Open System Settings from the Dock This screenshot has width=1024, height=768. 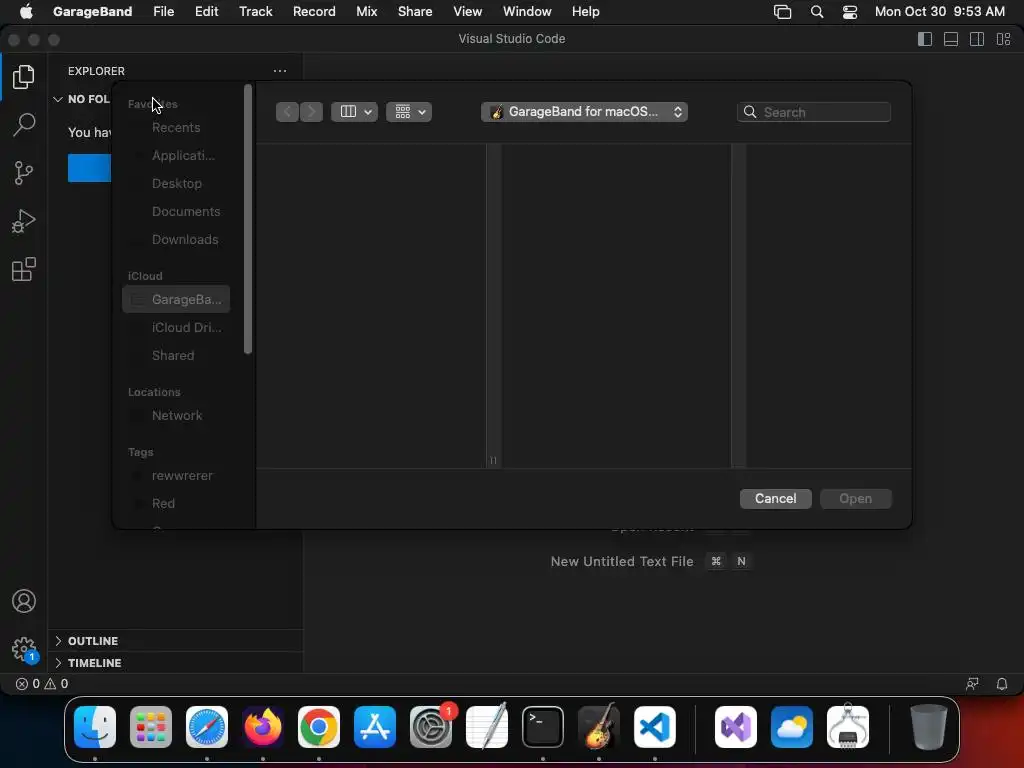[431, 727]
